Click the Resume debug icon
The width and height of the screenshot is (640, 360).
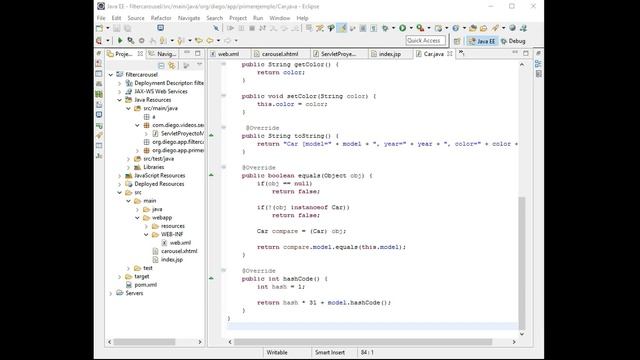click(230, 28)
